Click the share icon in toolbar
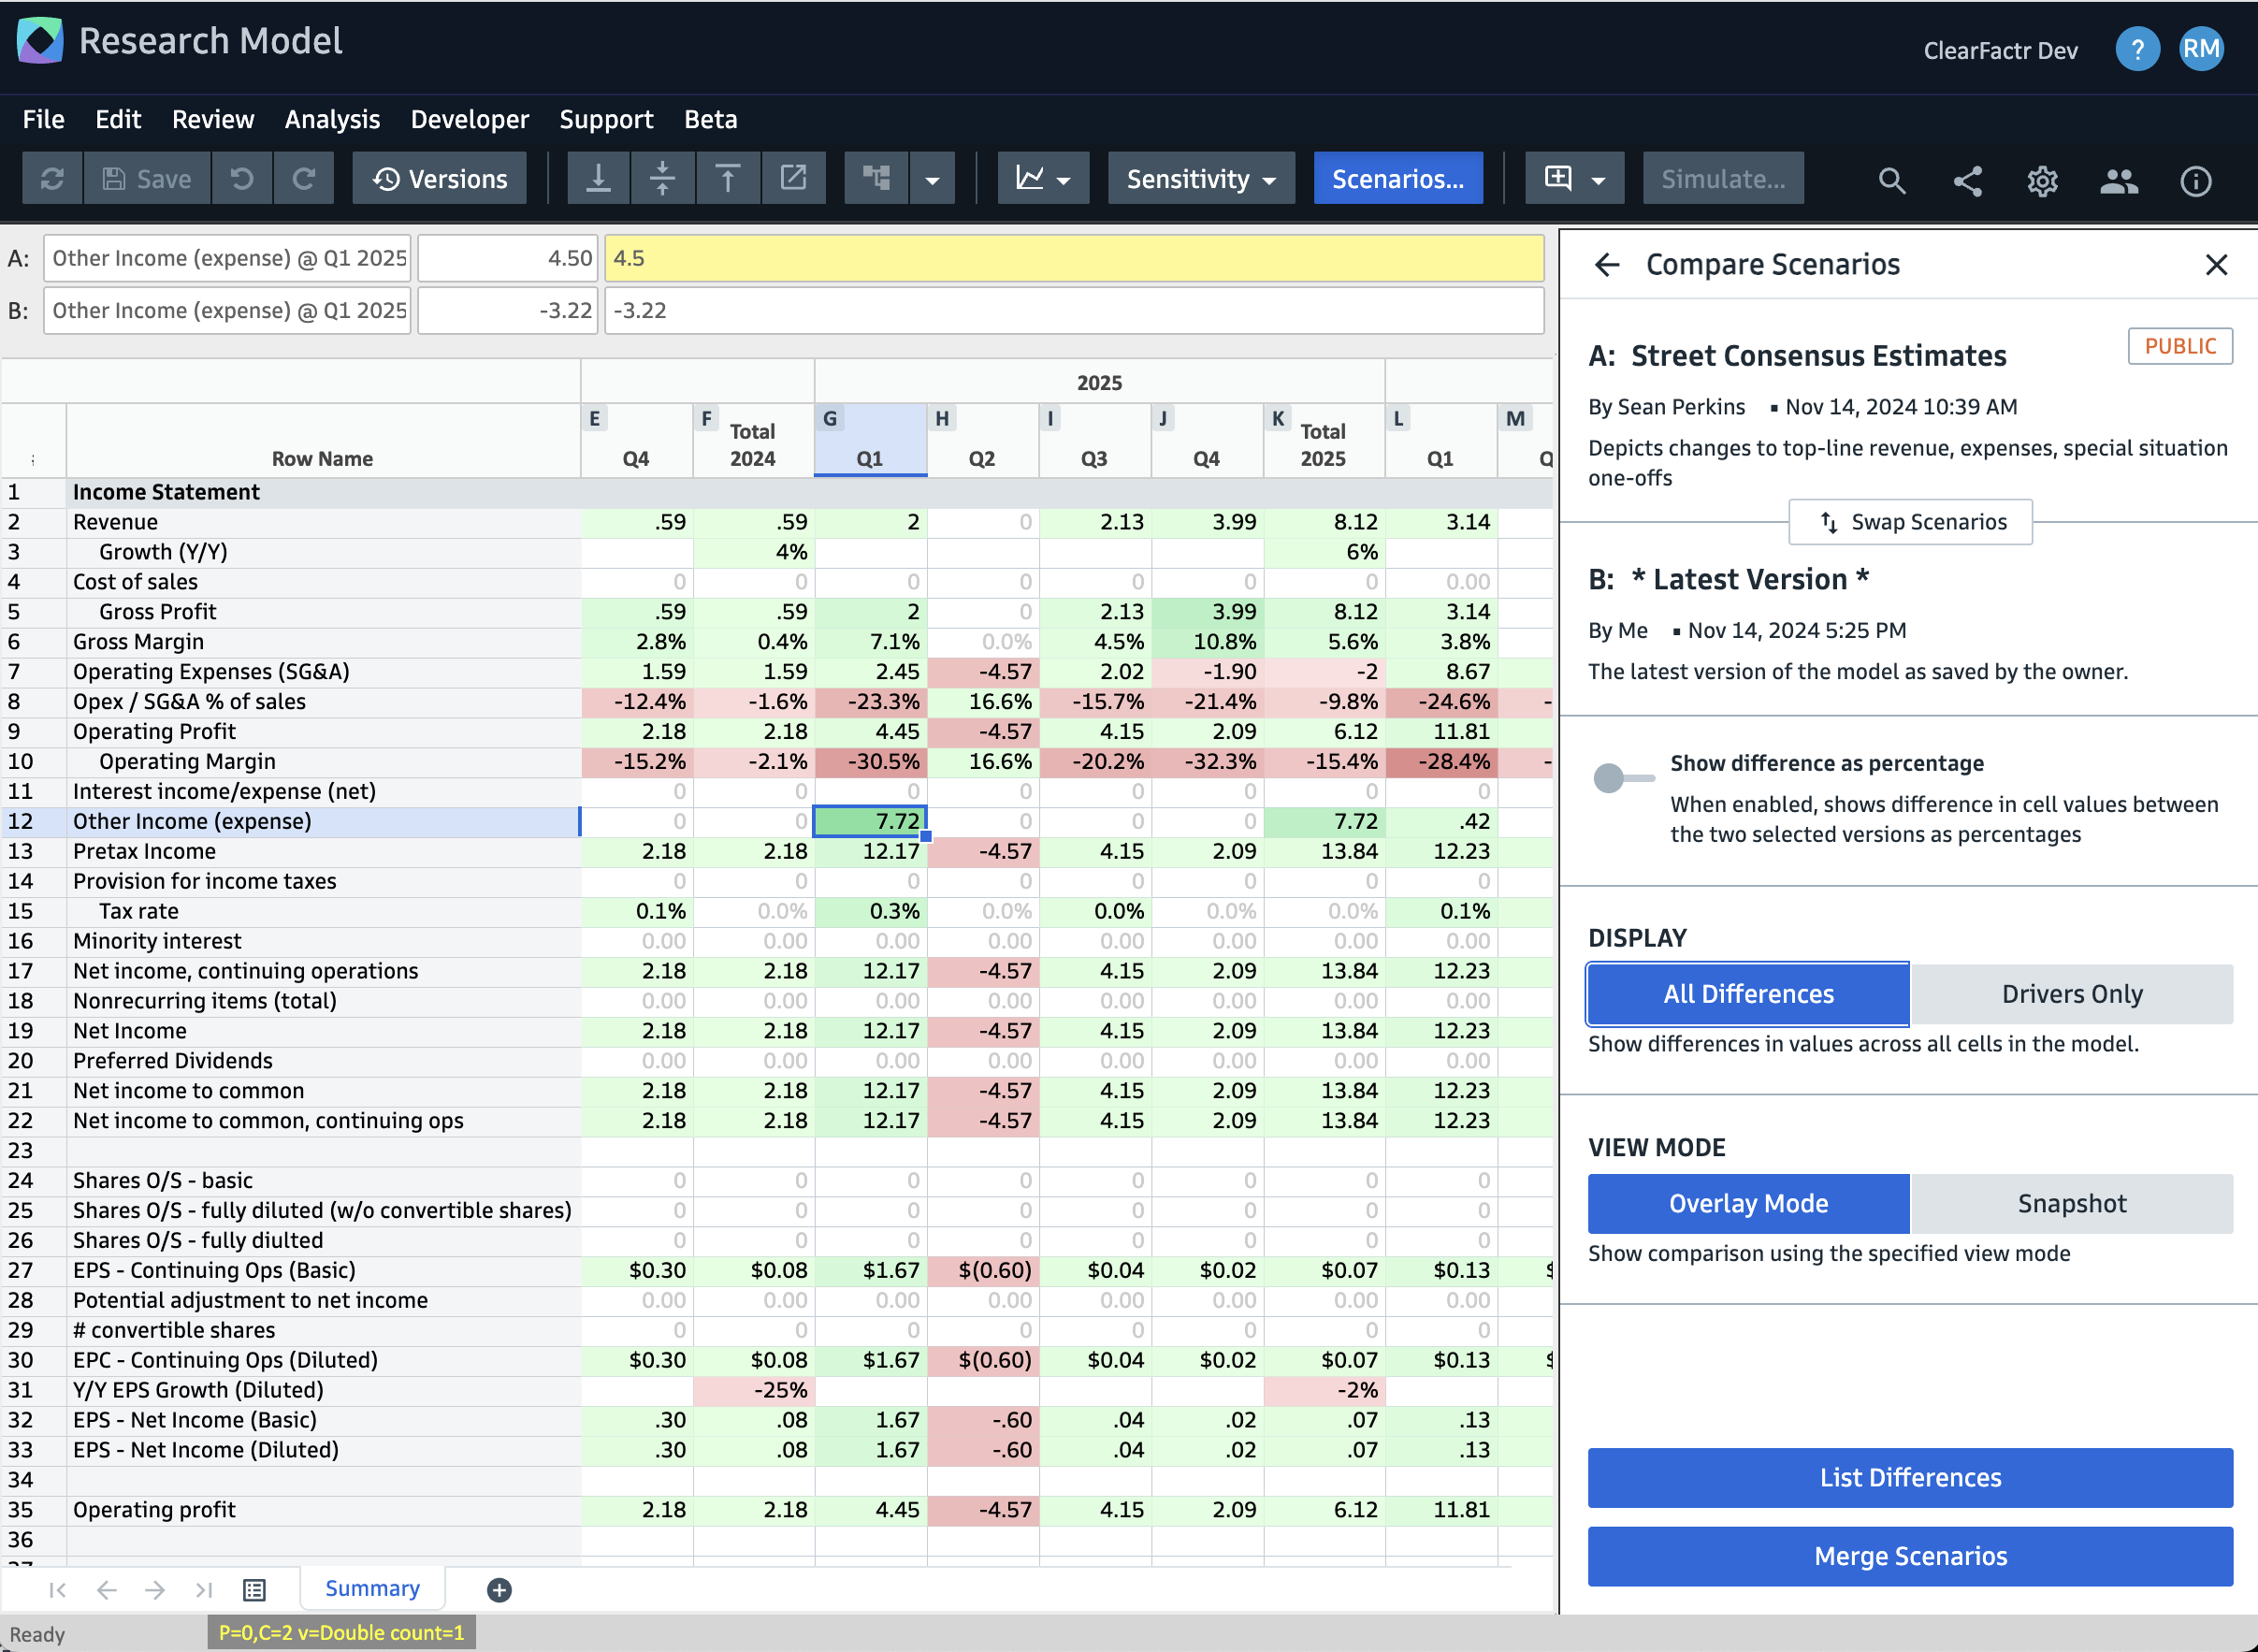 (x=1967, y=181)
